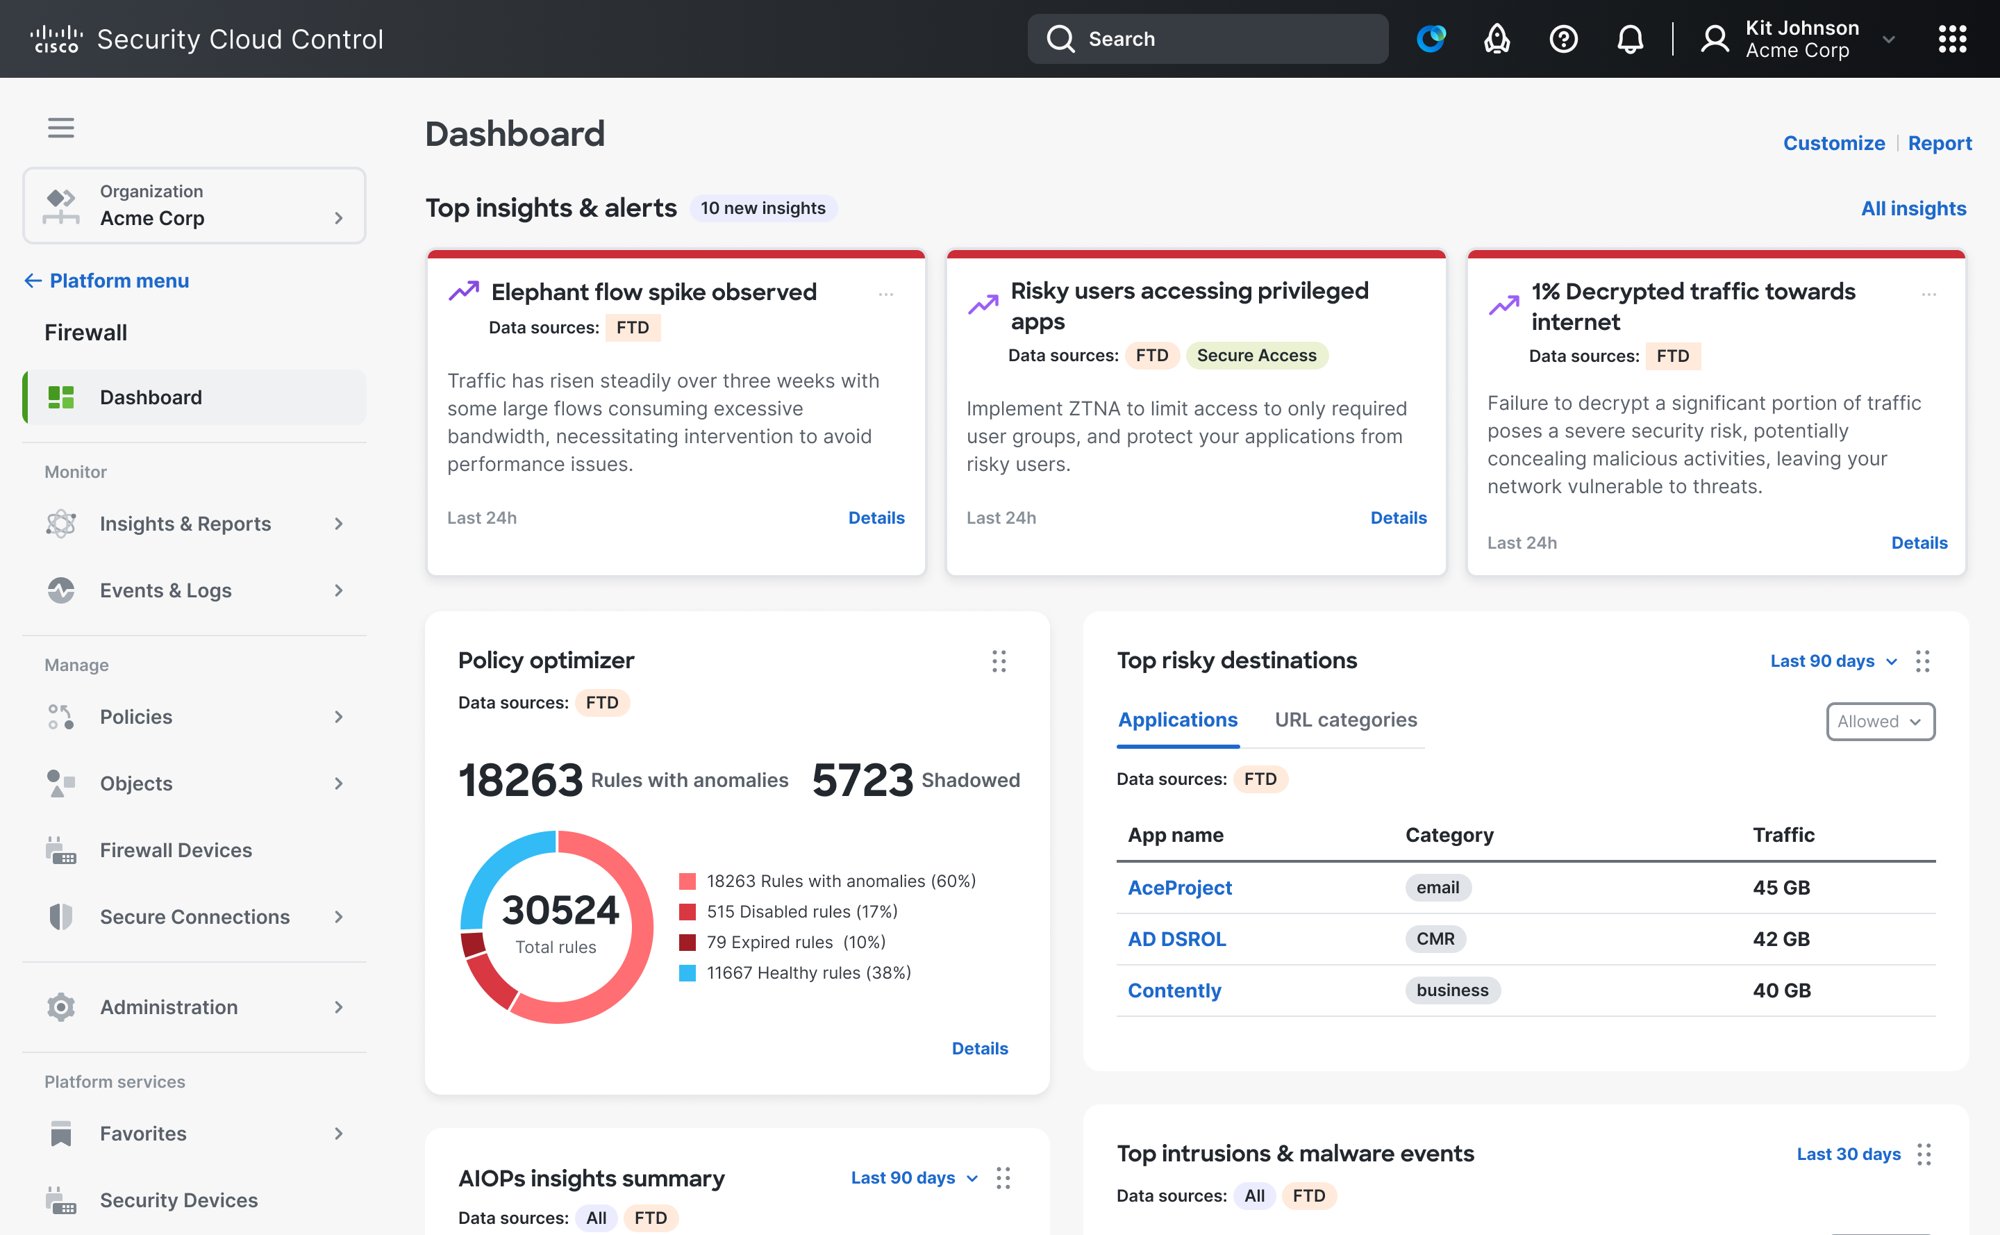2000x1235 pixels.
Task: Click the Security Devices sidebar icon
Action: click(x=61, y=1200)
